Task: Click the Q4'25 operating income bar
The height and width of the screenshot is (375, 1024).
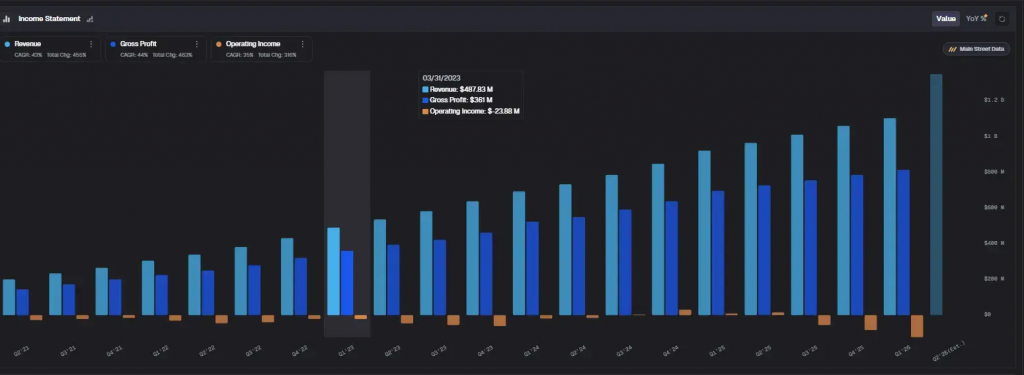Action: pos(871,322)
